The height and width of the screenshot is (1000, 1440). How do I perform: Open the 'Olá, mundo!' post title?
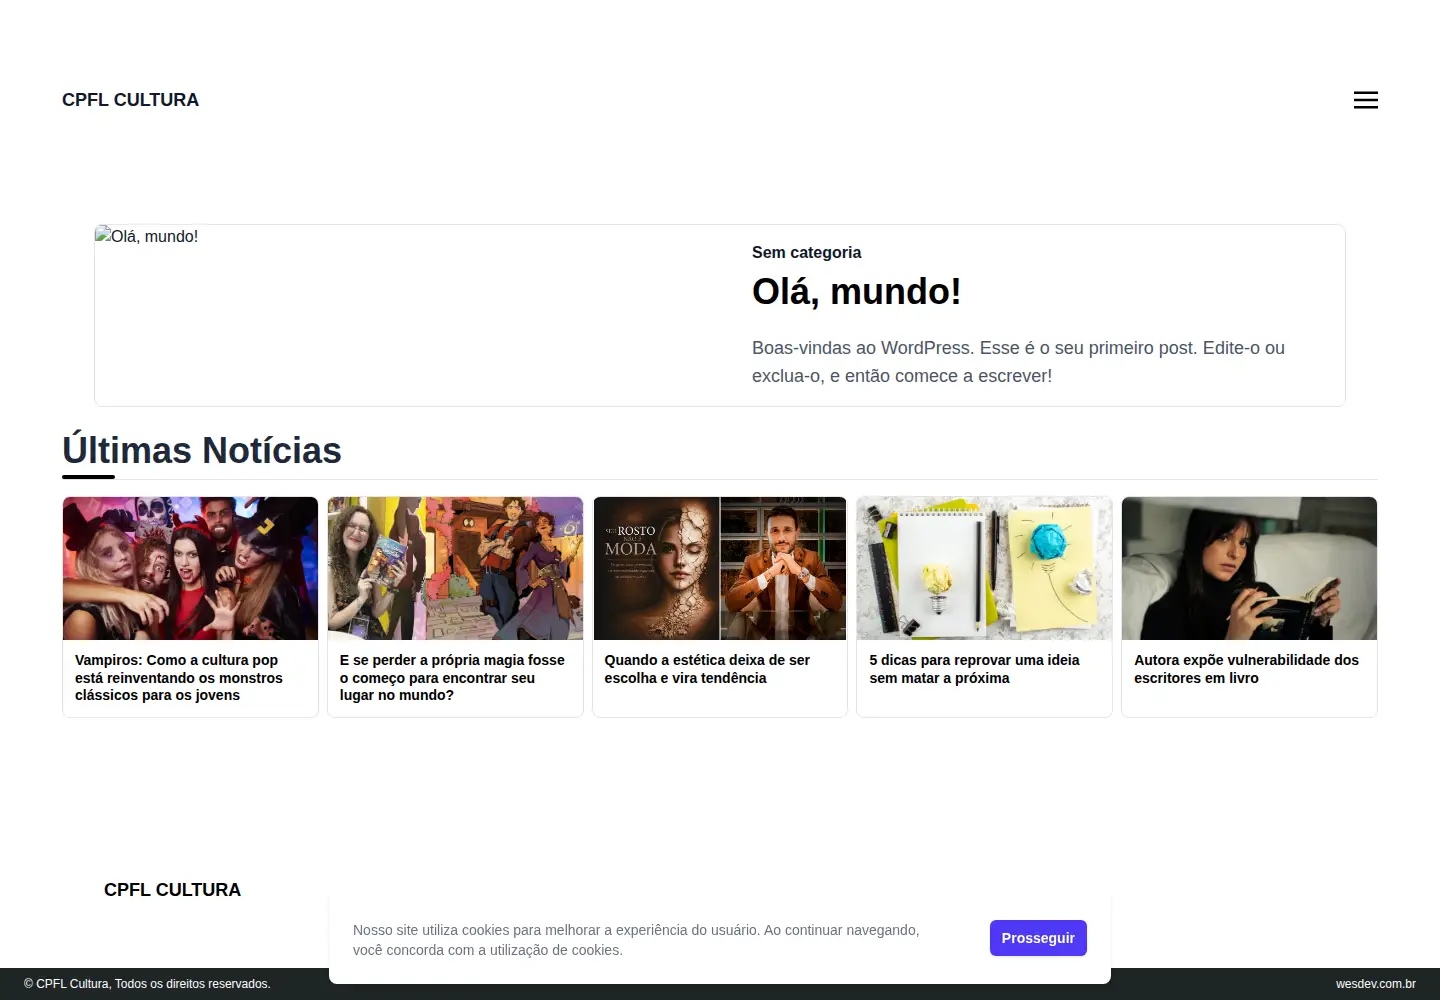[x=856, y=292]
